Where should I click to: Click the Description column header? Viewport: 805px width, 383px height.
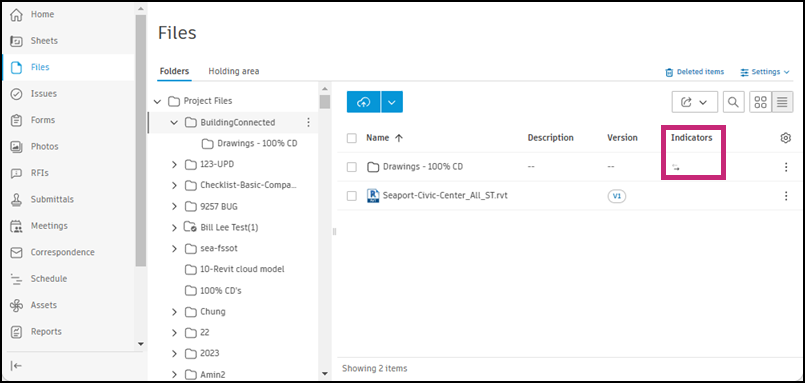click(x=550, y=138)
